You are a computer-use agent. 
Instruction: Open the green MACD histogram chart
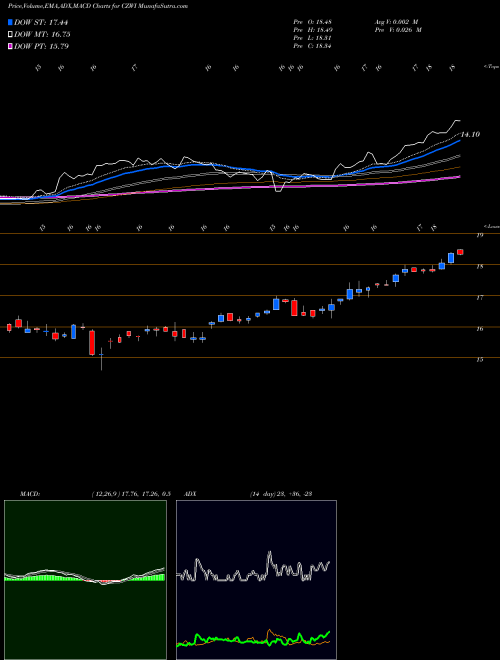pos(85,580)
